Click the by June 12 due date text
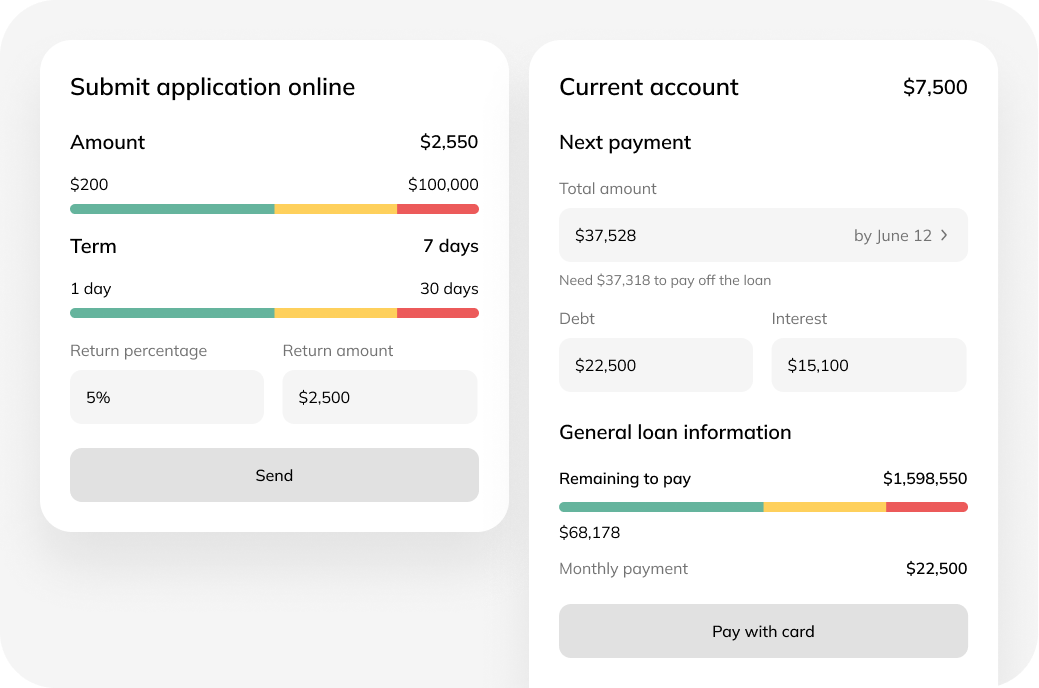 click(892, 236)
